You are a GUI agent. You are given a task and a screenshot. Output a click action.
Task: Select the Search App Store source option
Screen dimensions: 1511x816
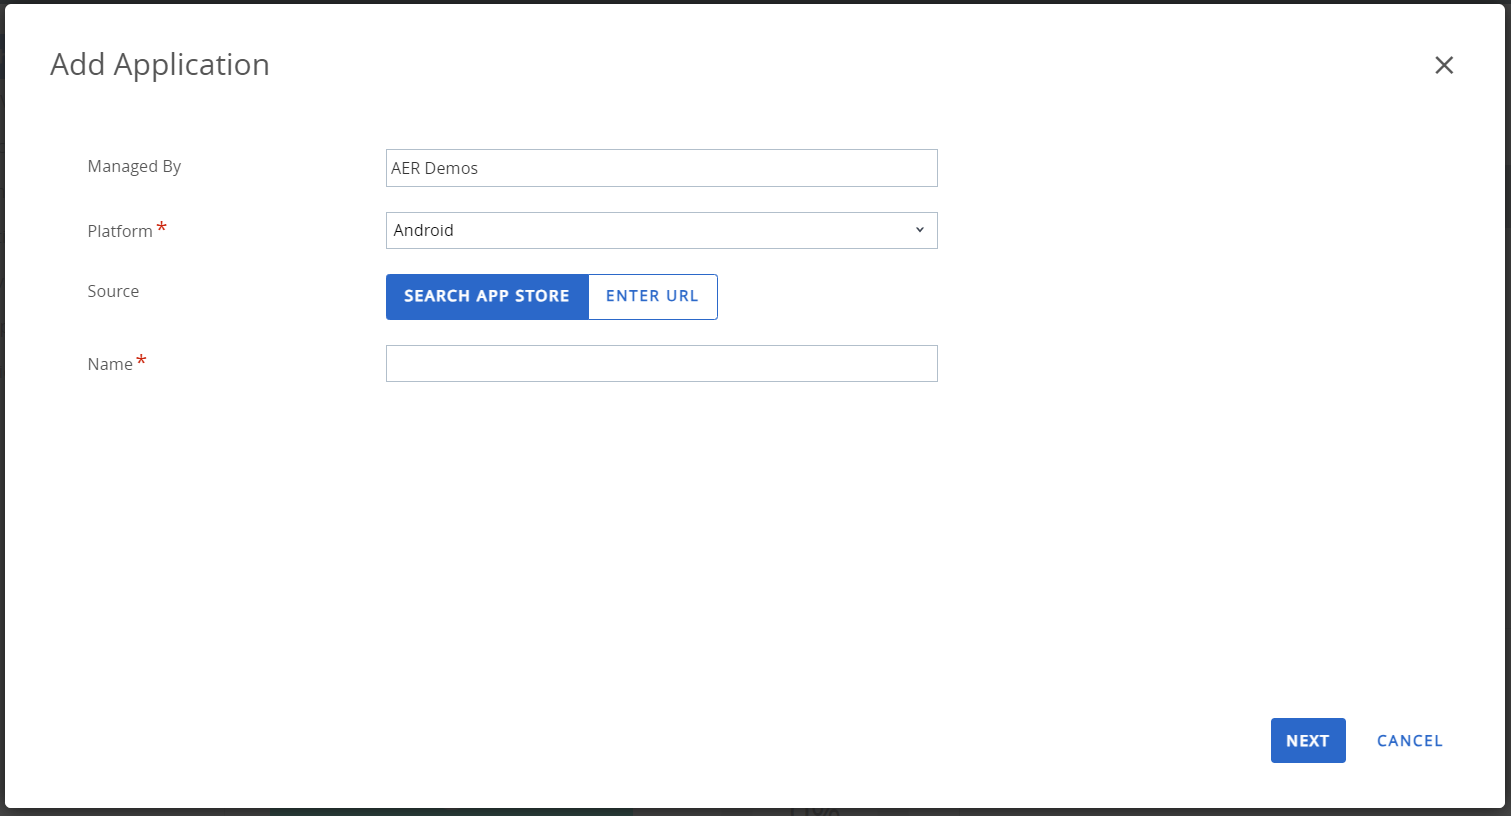[487, 296]
